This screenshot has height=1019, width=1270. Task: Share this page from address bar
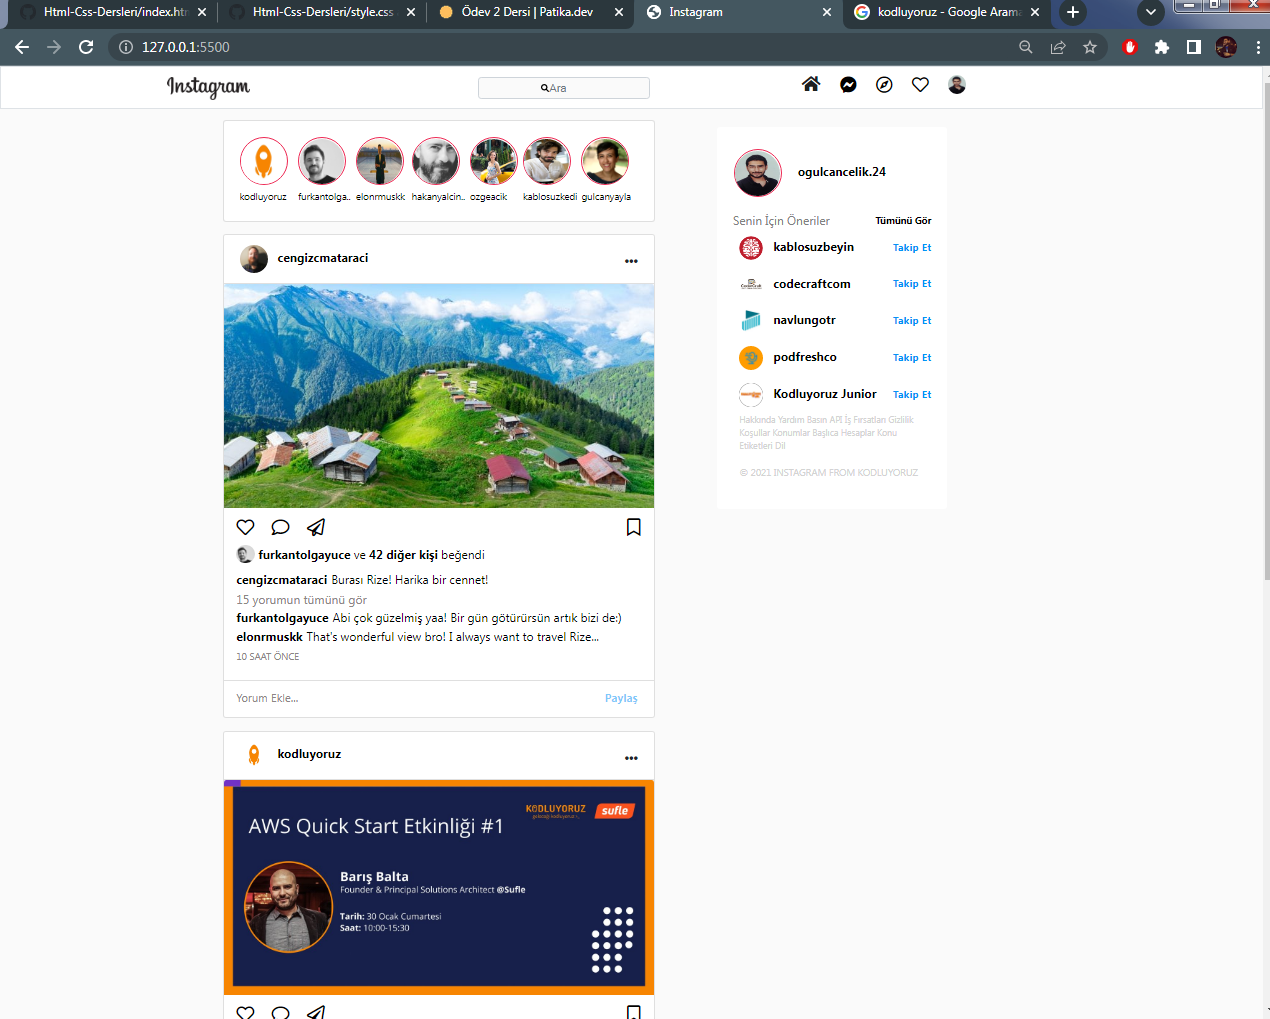click(x=1058, y=47)
